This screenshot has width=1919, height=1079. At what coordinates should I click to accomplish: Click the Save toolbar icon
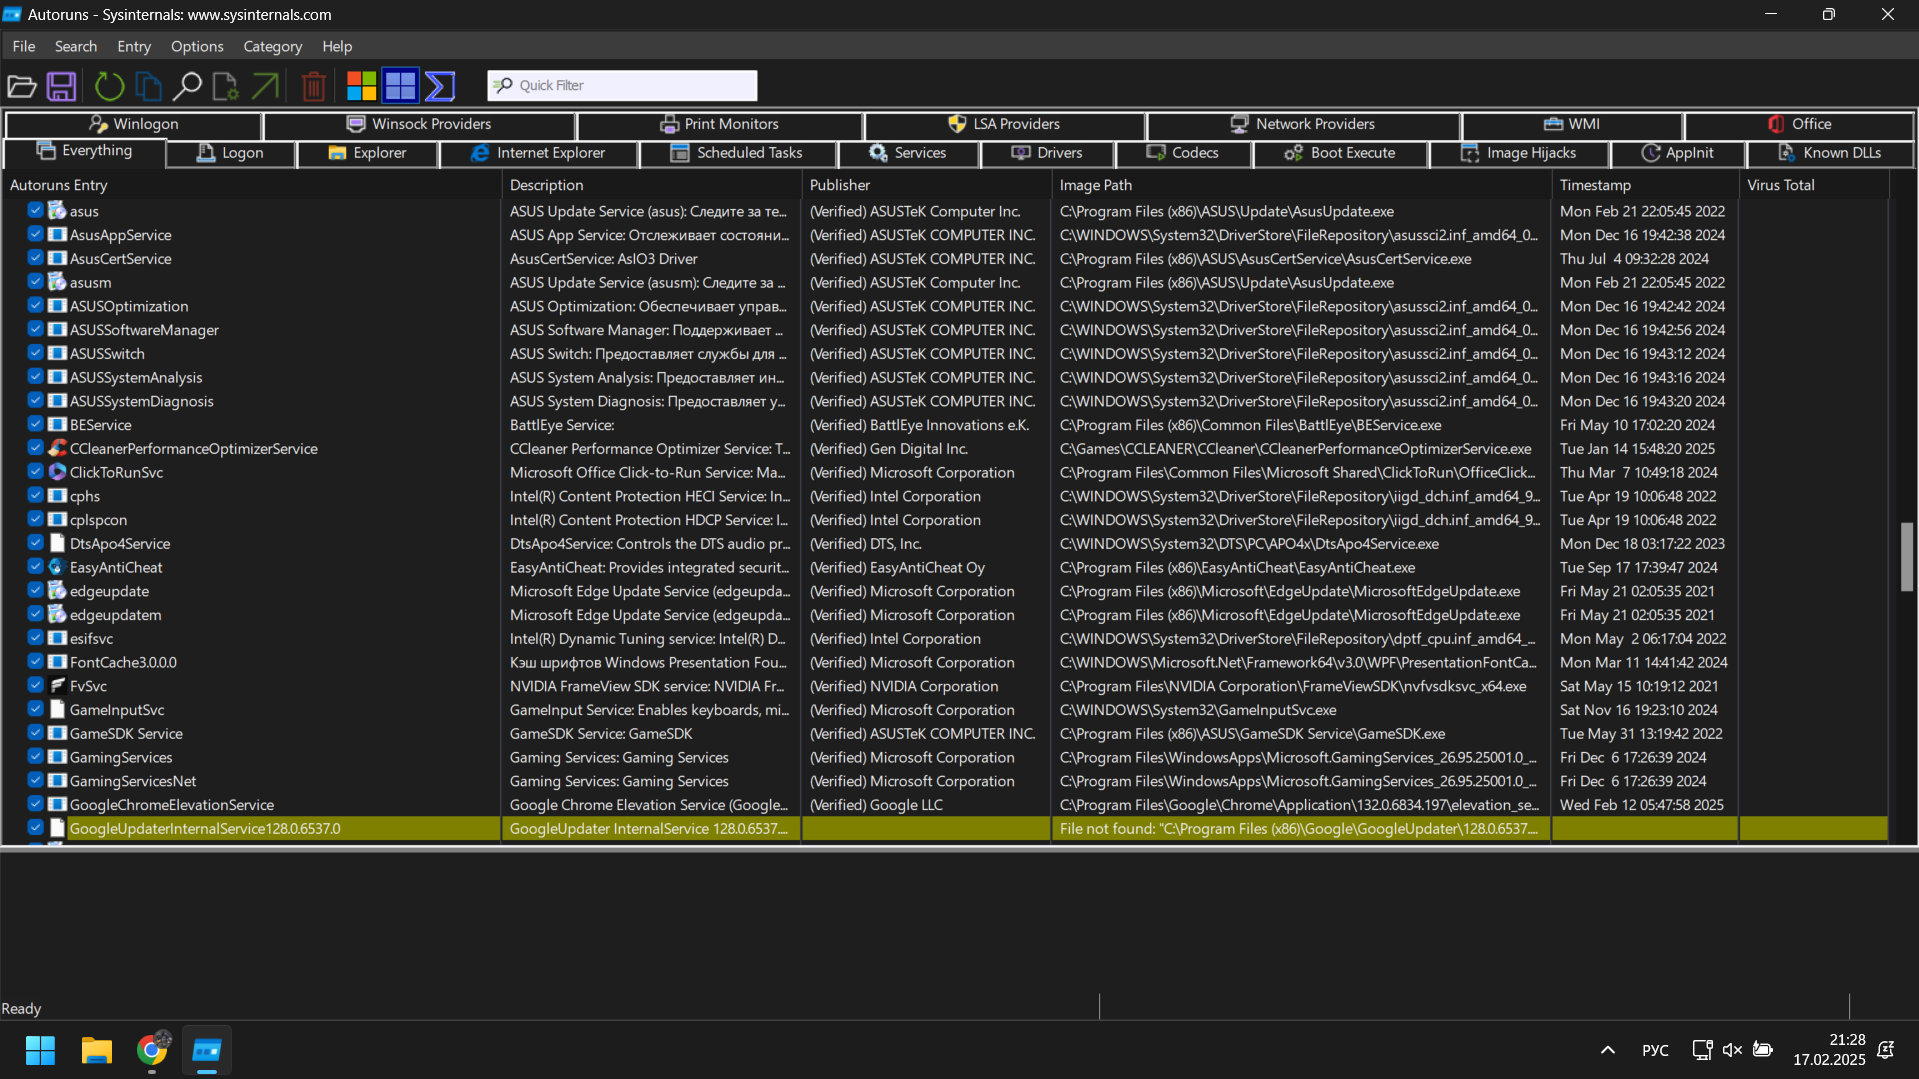coord(61,86)
